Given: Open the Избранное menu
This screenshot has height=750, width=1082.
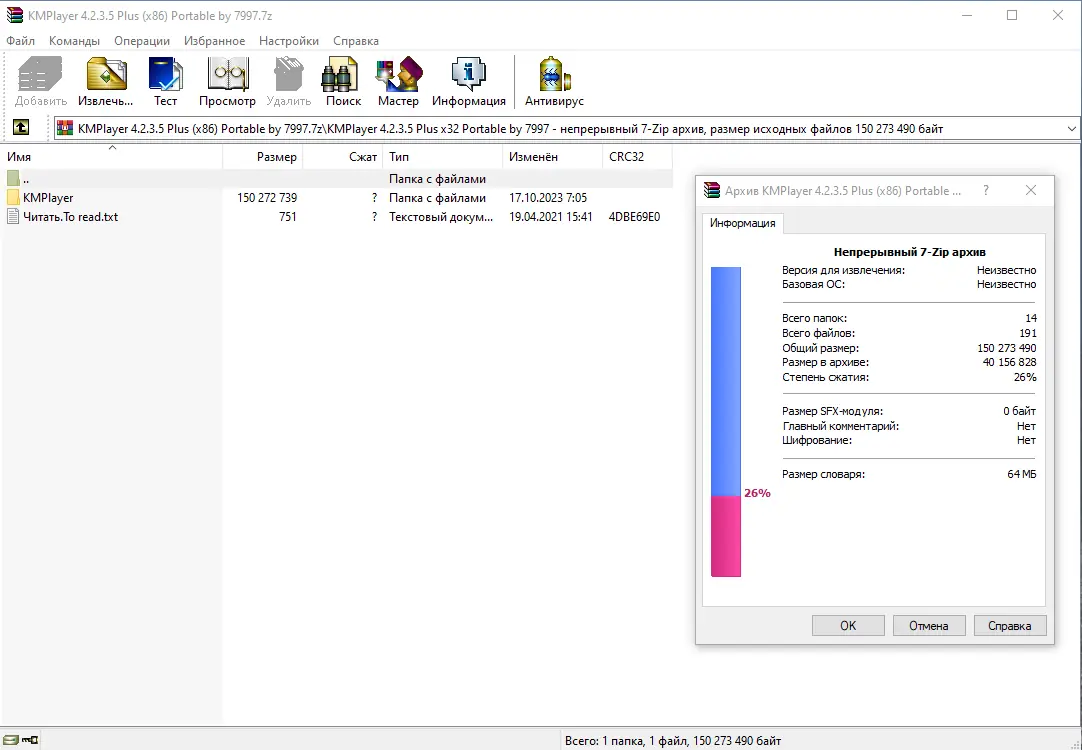Looking at the screenshot, I should tap(215, 41).
